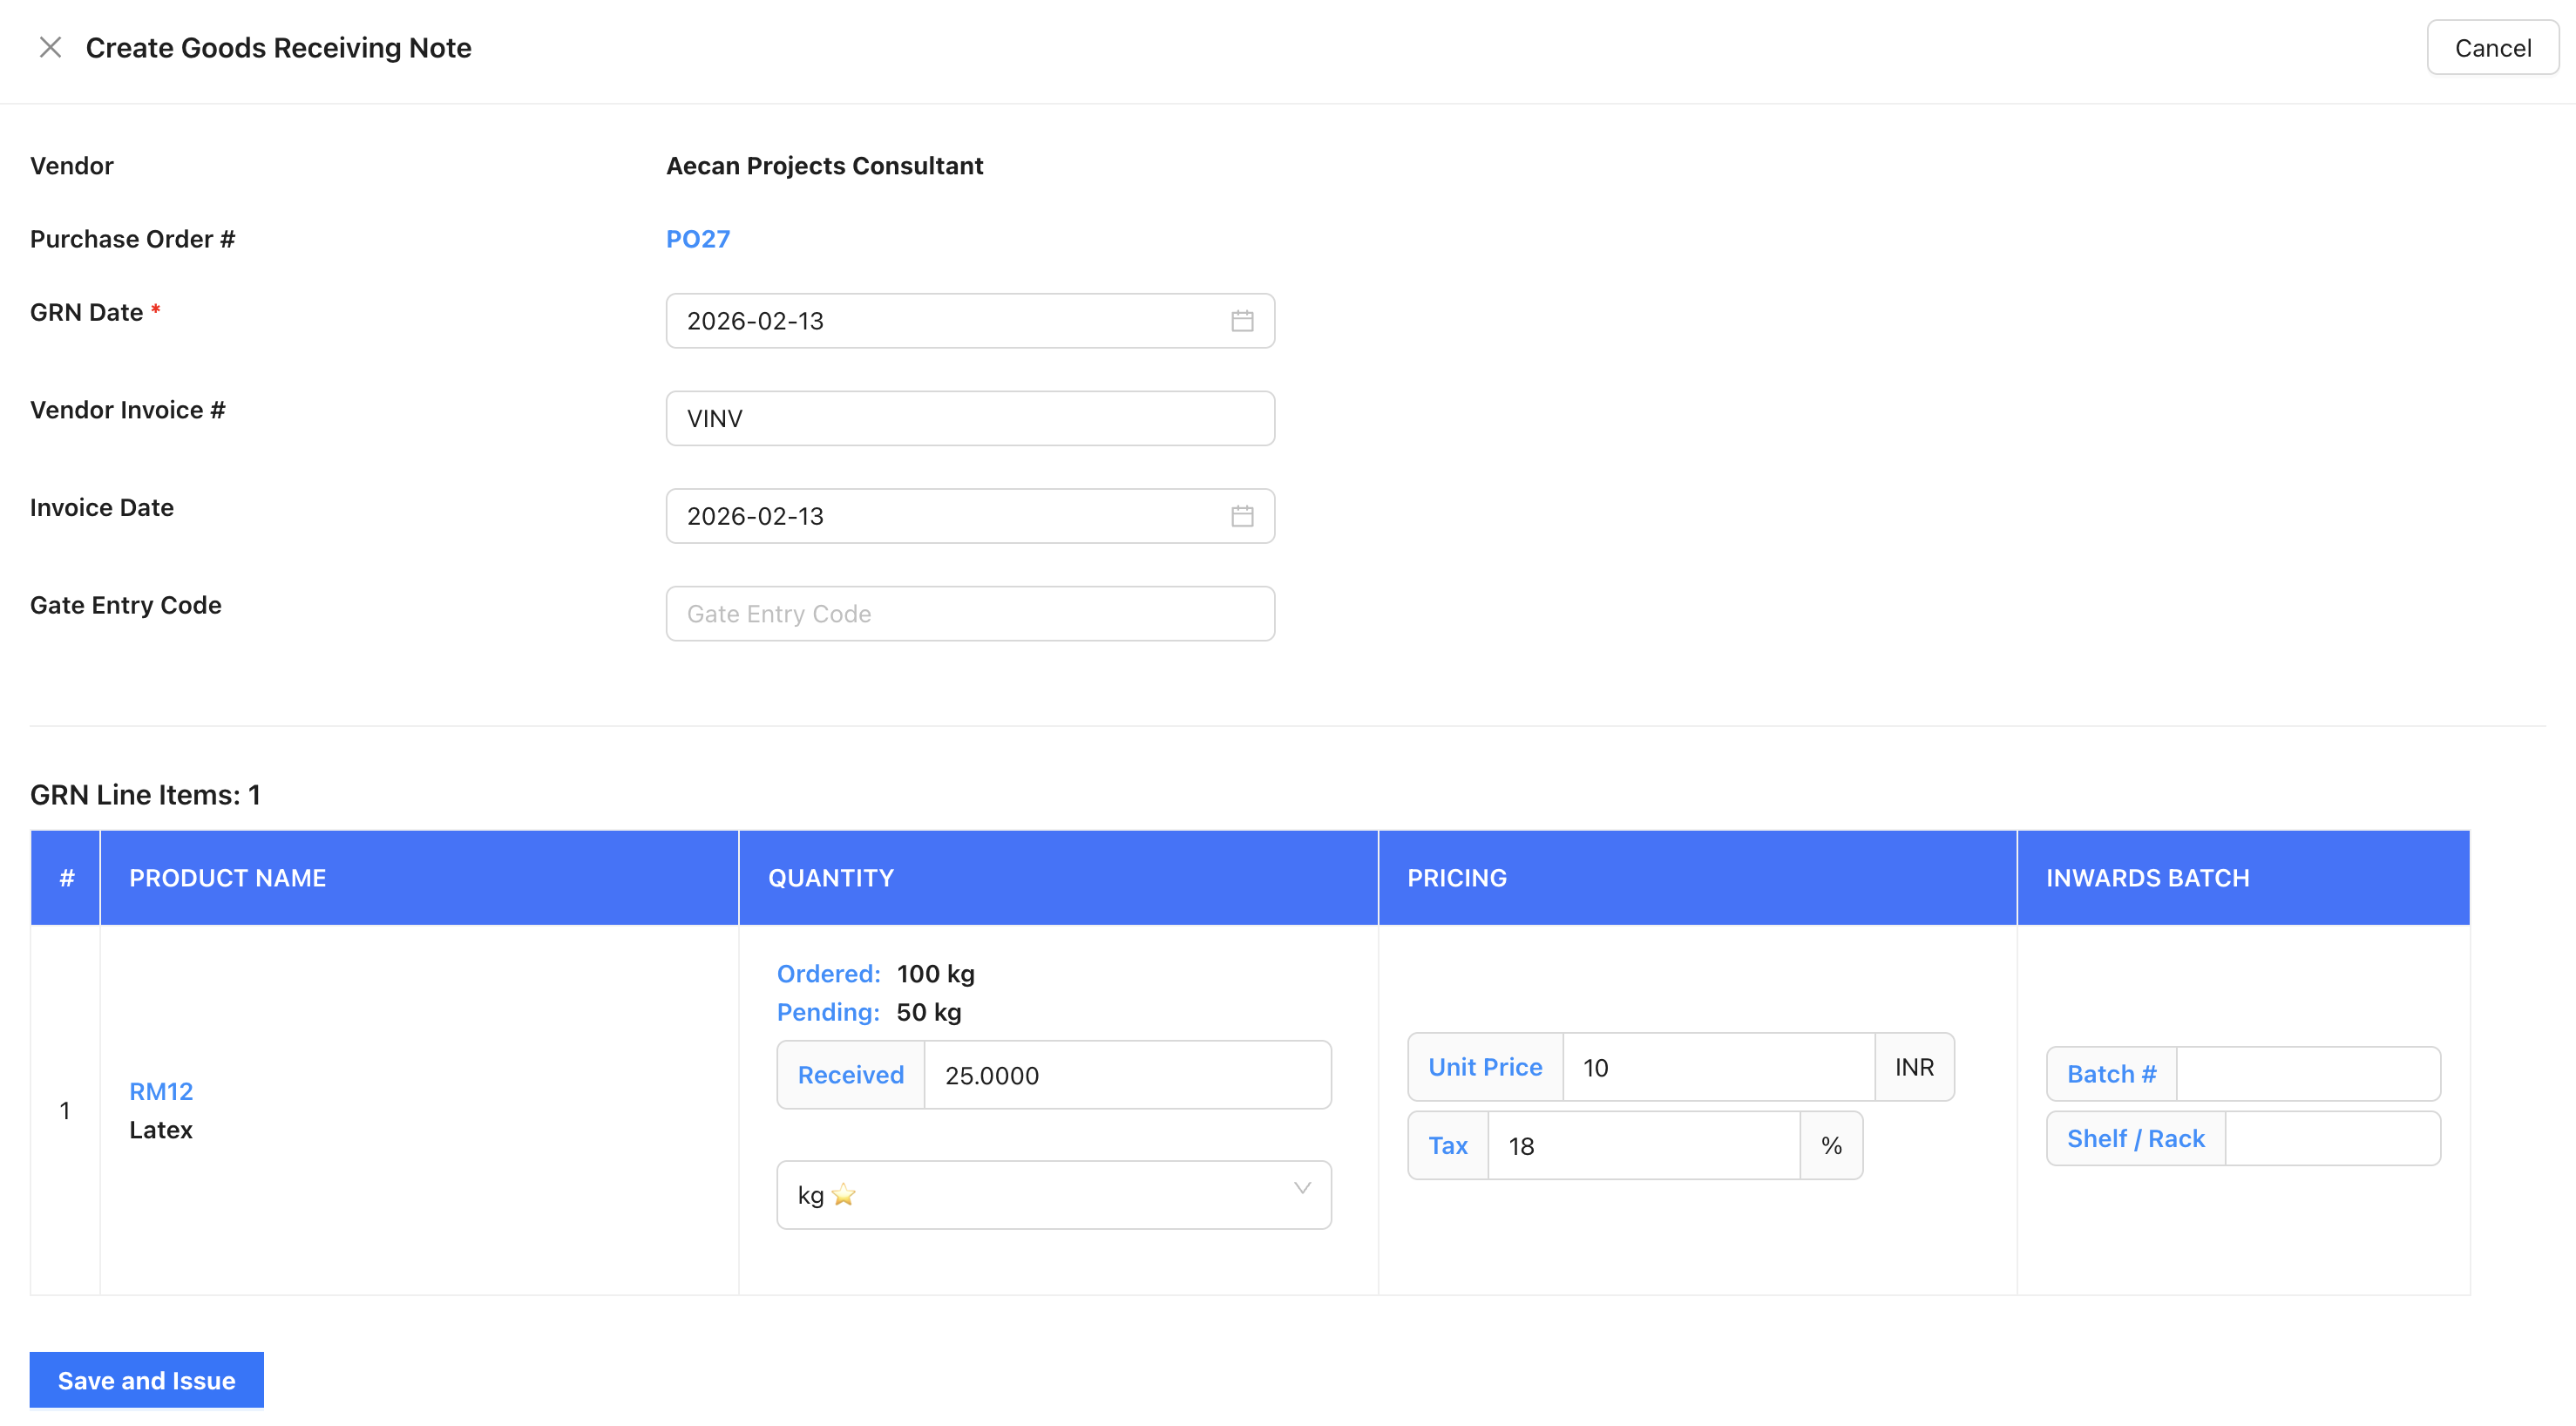Screen dimensions: 2576x1426
Task: Click the star icon in unit selector
Action: coord(843,1195)
